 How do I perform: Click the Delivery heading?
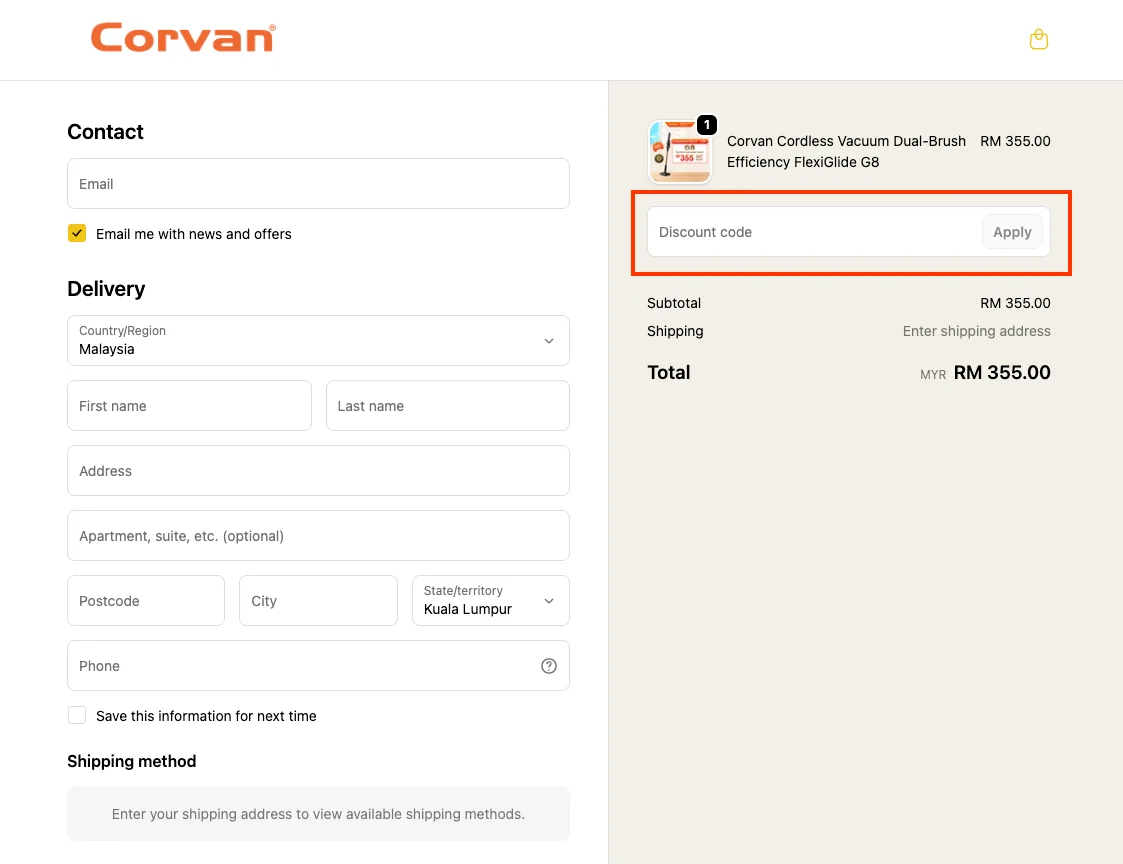106,289
